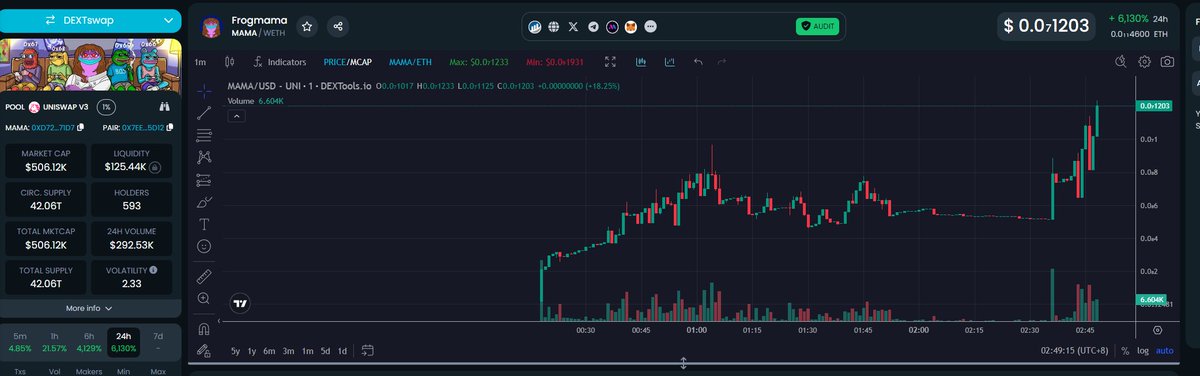
Task: Click the share pair icon
Action: [338, 27]
